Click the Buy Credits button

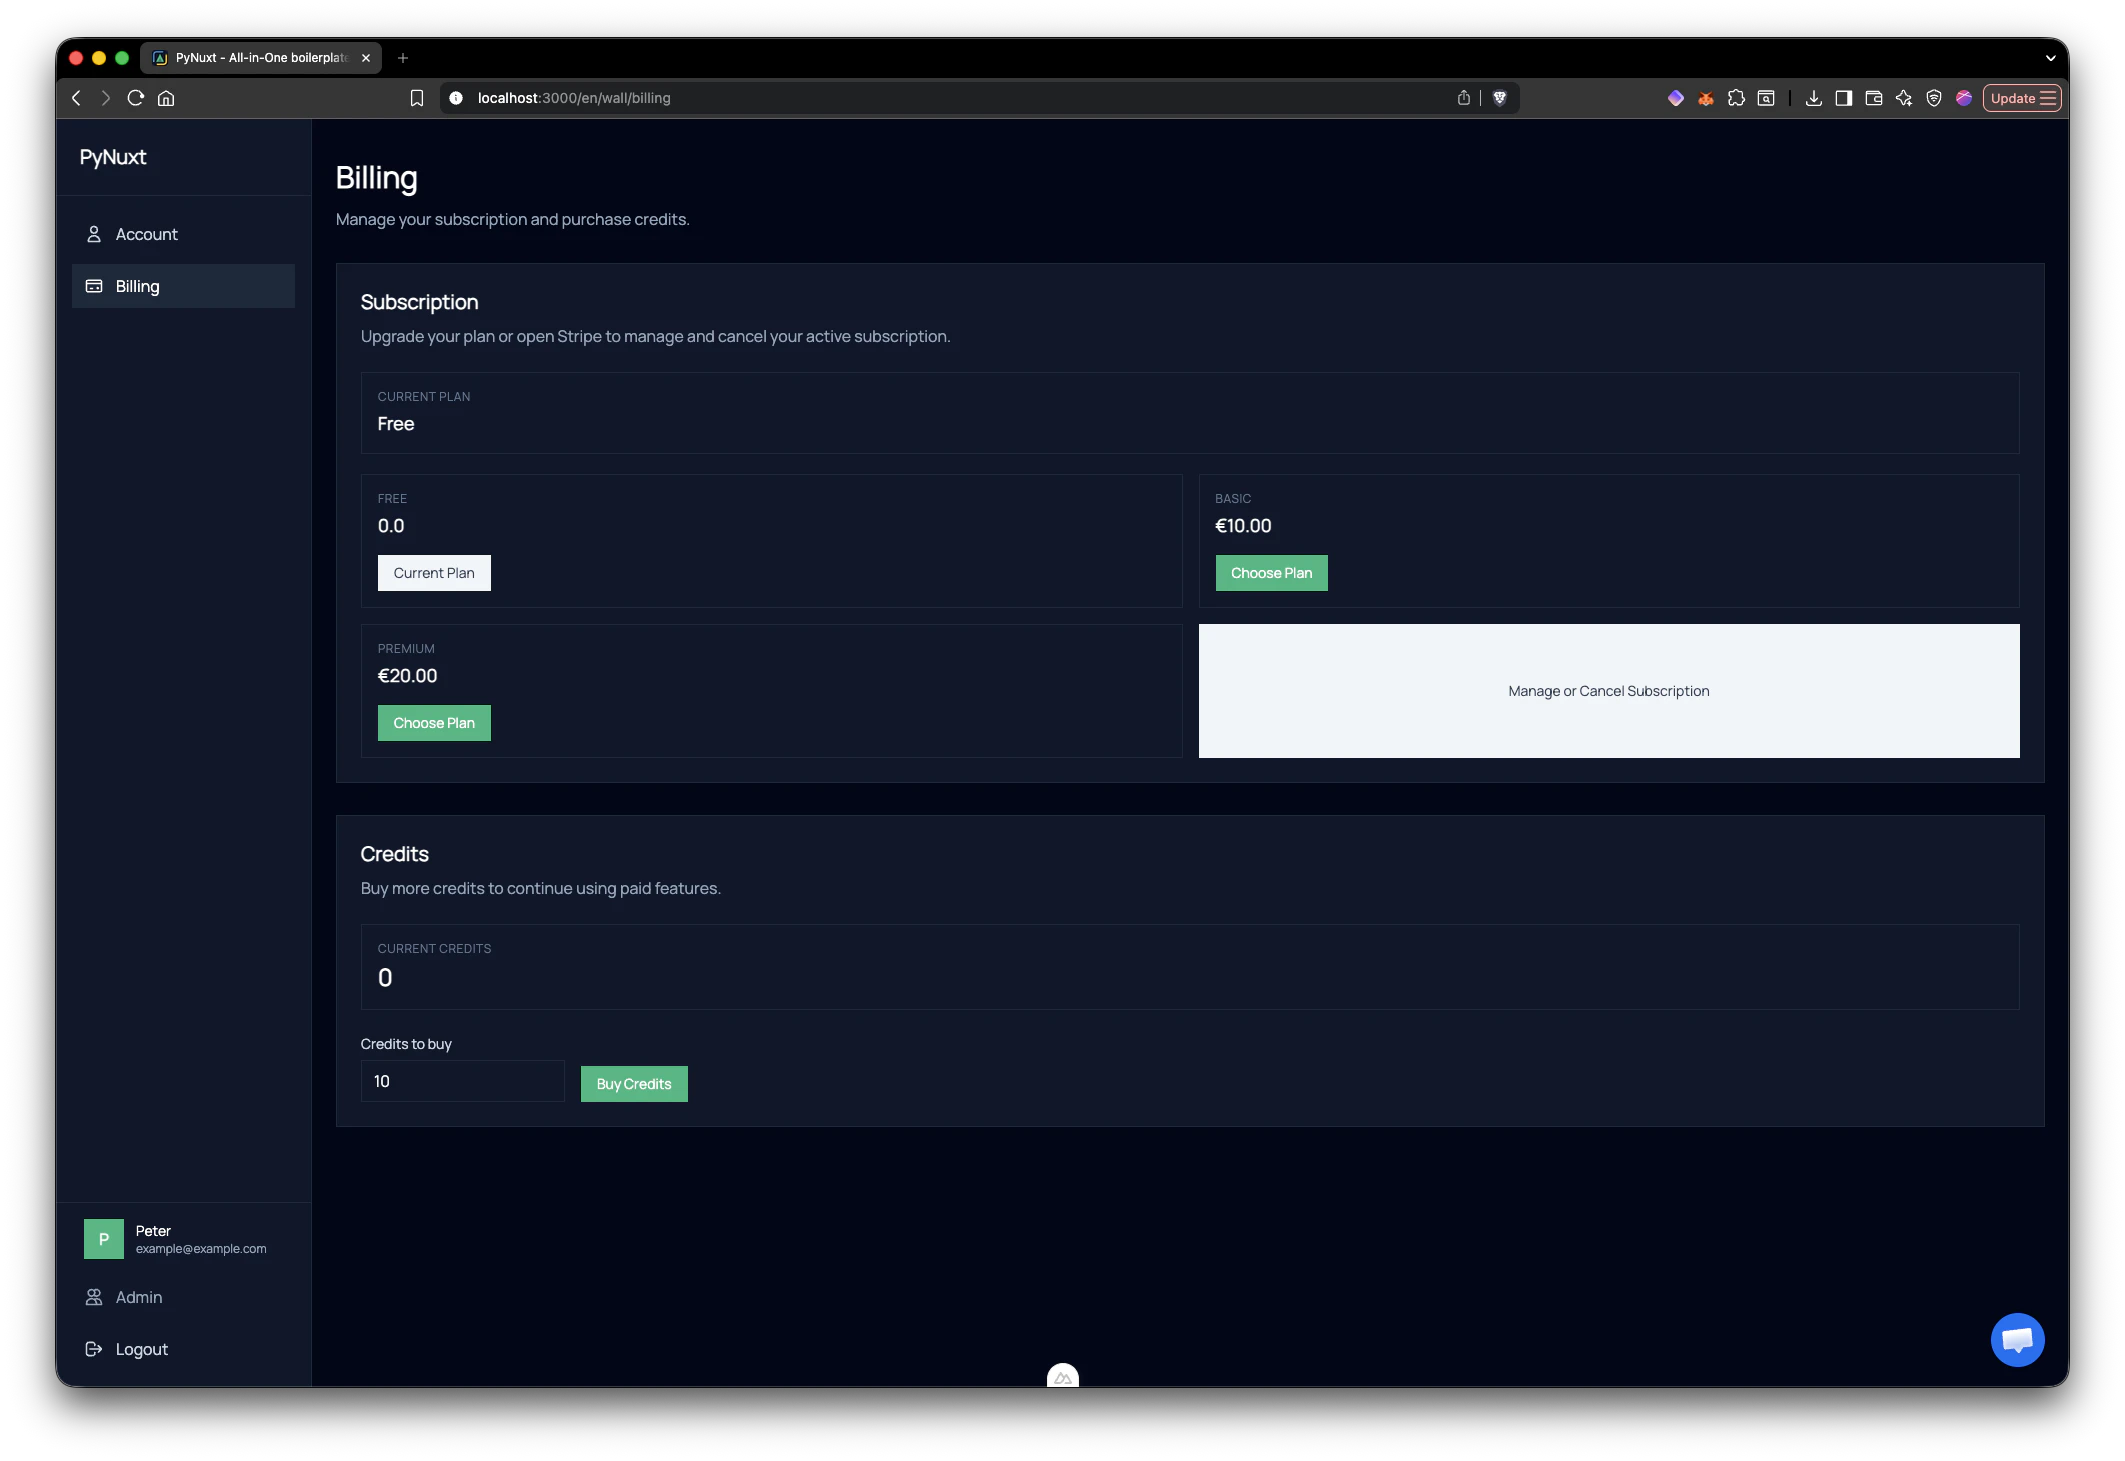[x=634, y=1084]
